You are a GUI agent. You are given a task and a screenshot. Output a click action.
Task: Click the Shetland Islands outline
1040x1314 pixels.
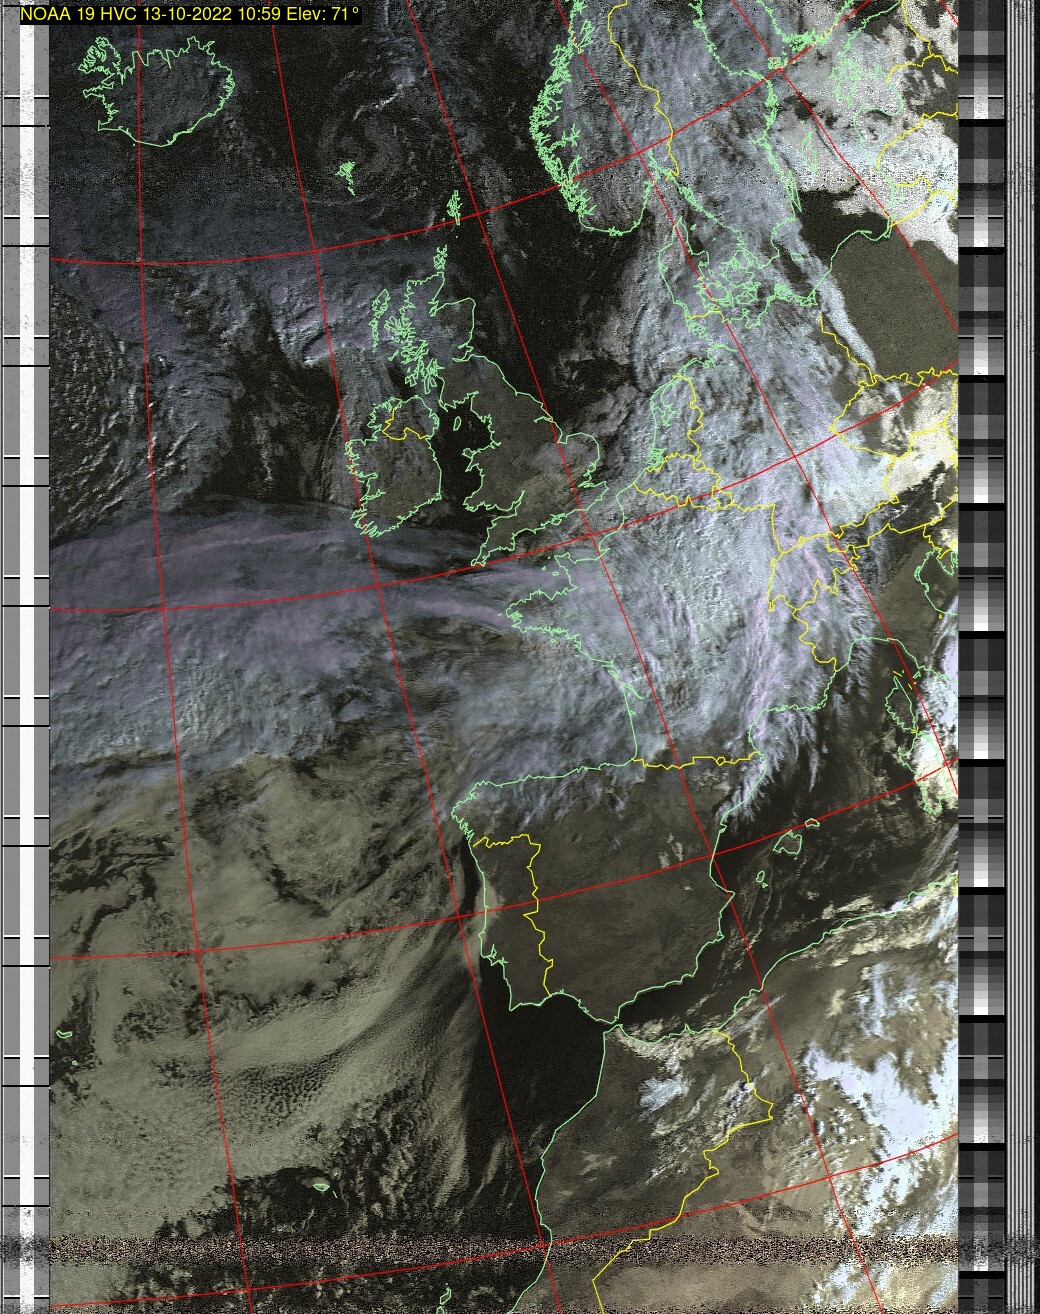tap(453, 208)
